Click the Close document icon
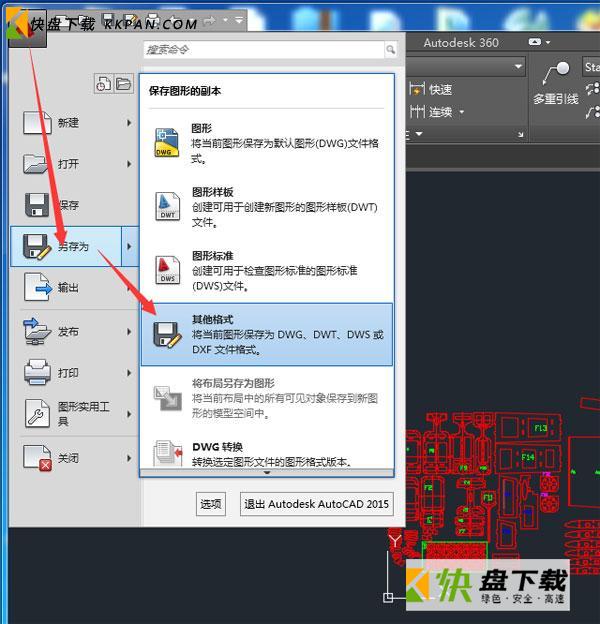Screen dimensions: 600x624 coord(37,458)
